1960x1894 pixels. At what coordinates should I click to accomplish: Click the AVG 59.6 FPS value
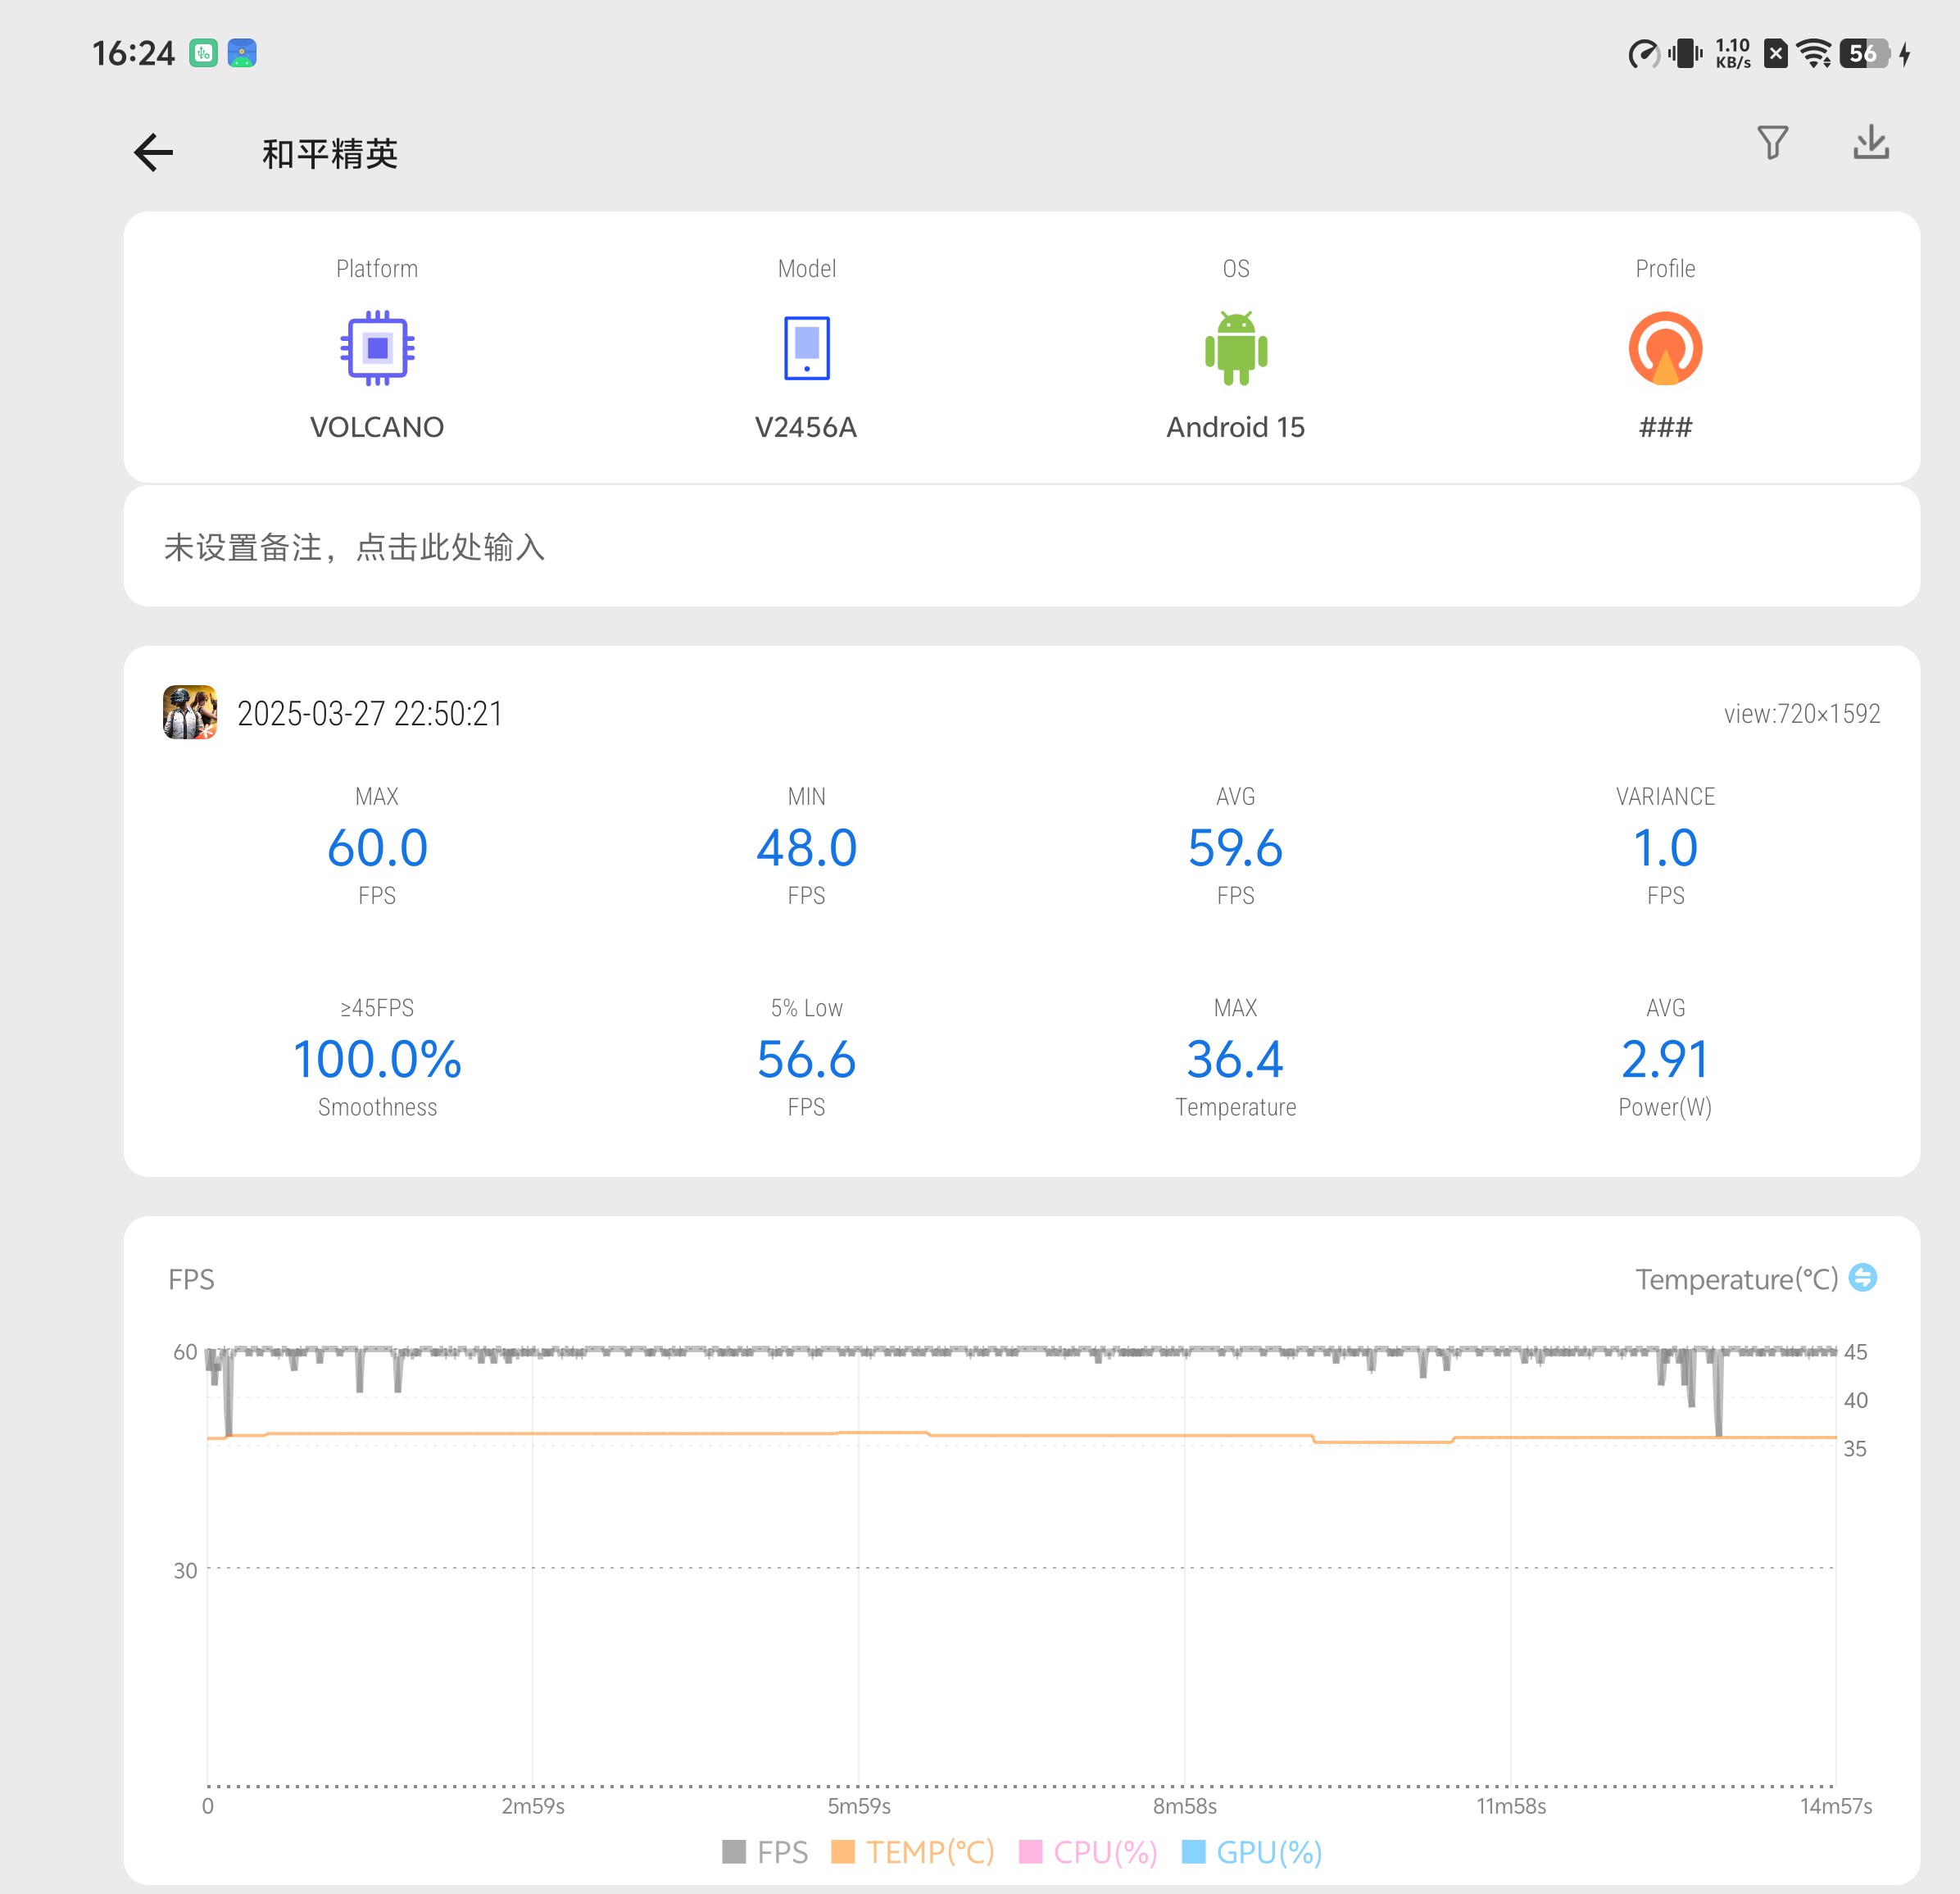tap(1235, 848)
